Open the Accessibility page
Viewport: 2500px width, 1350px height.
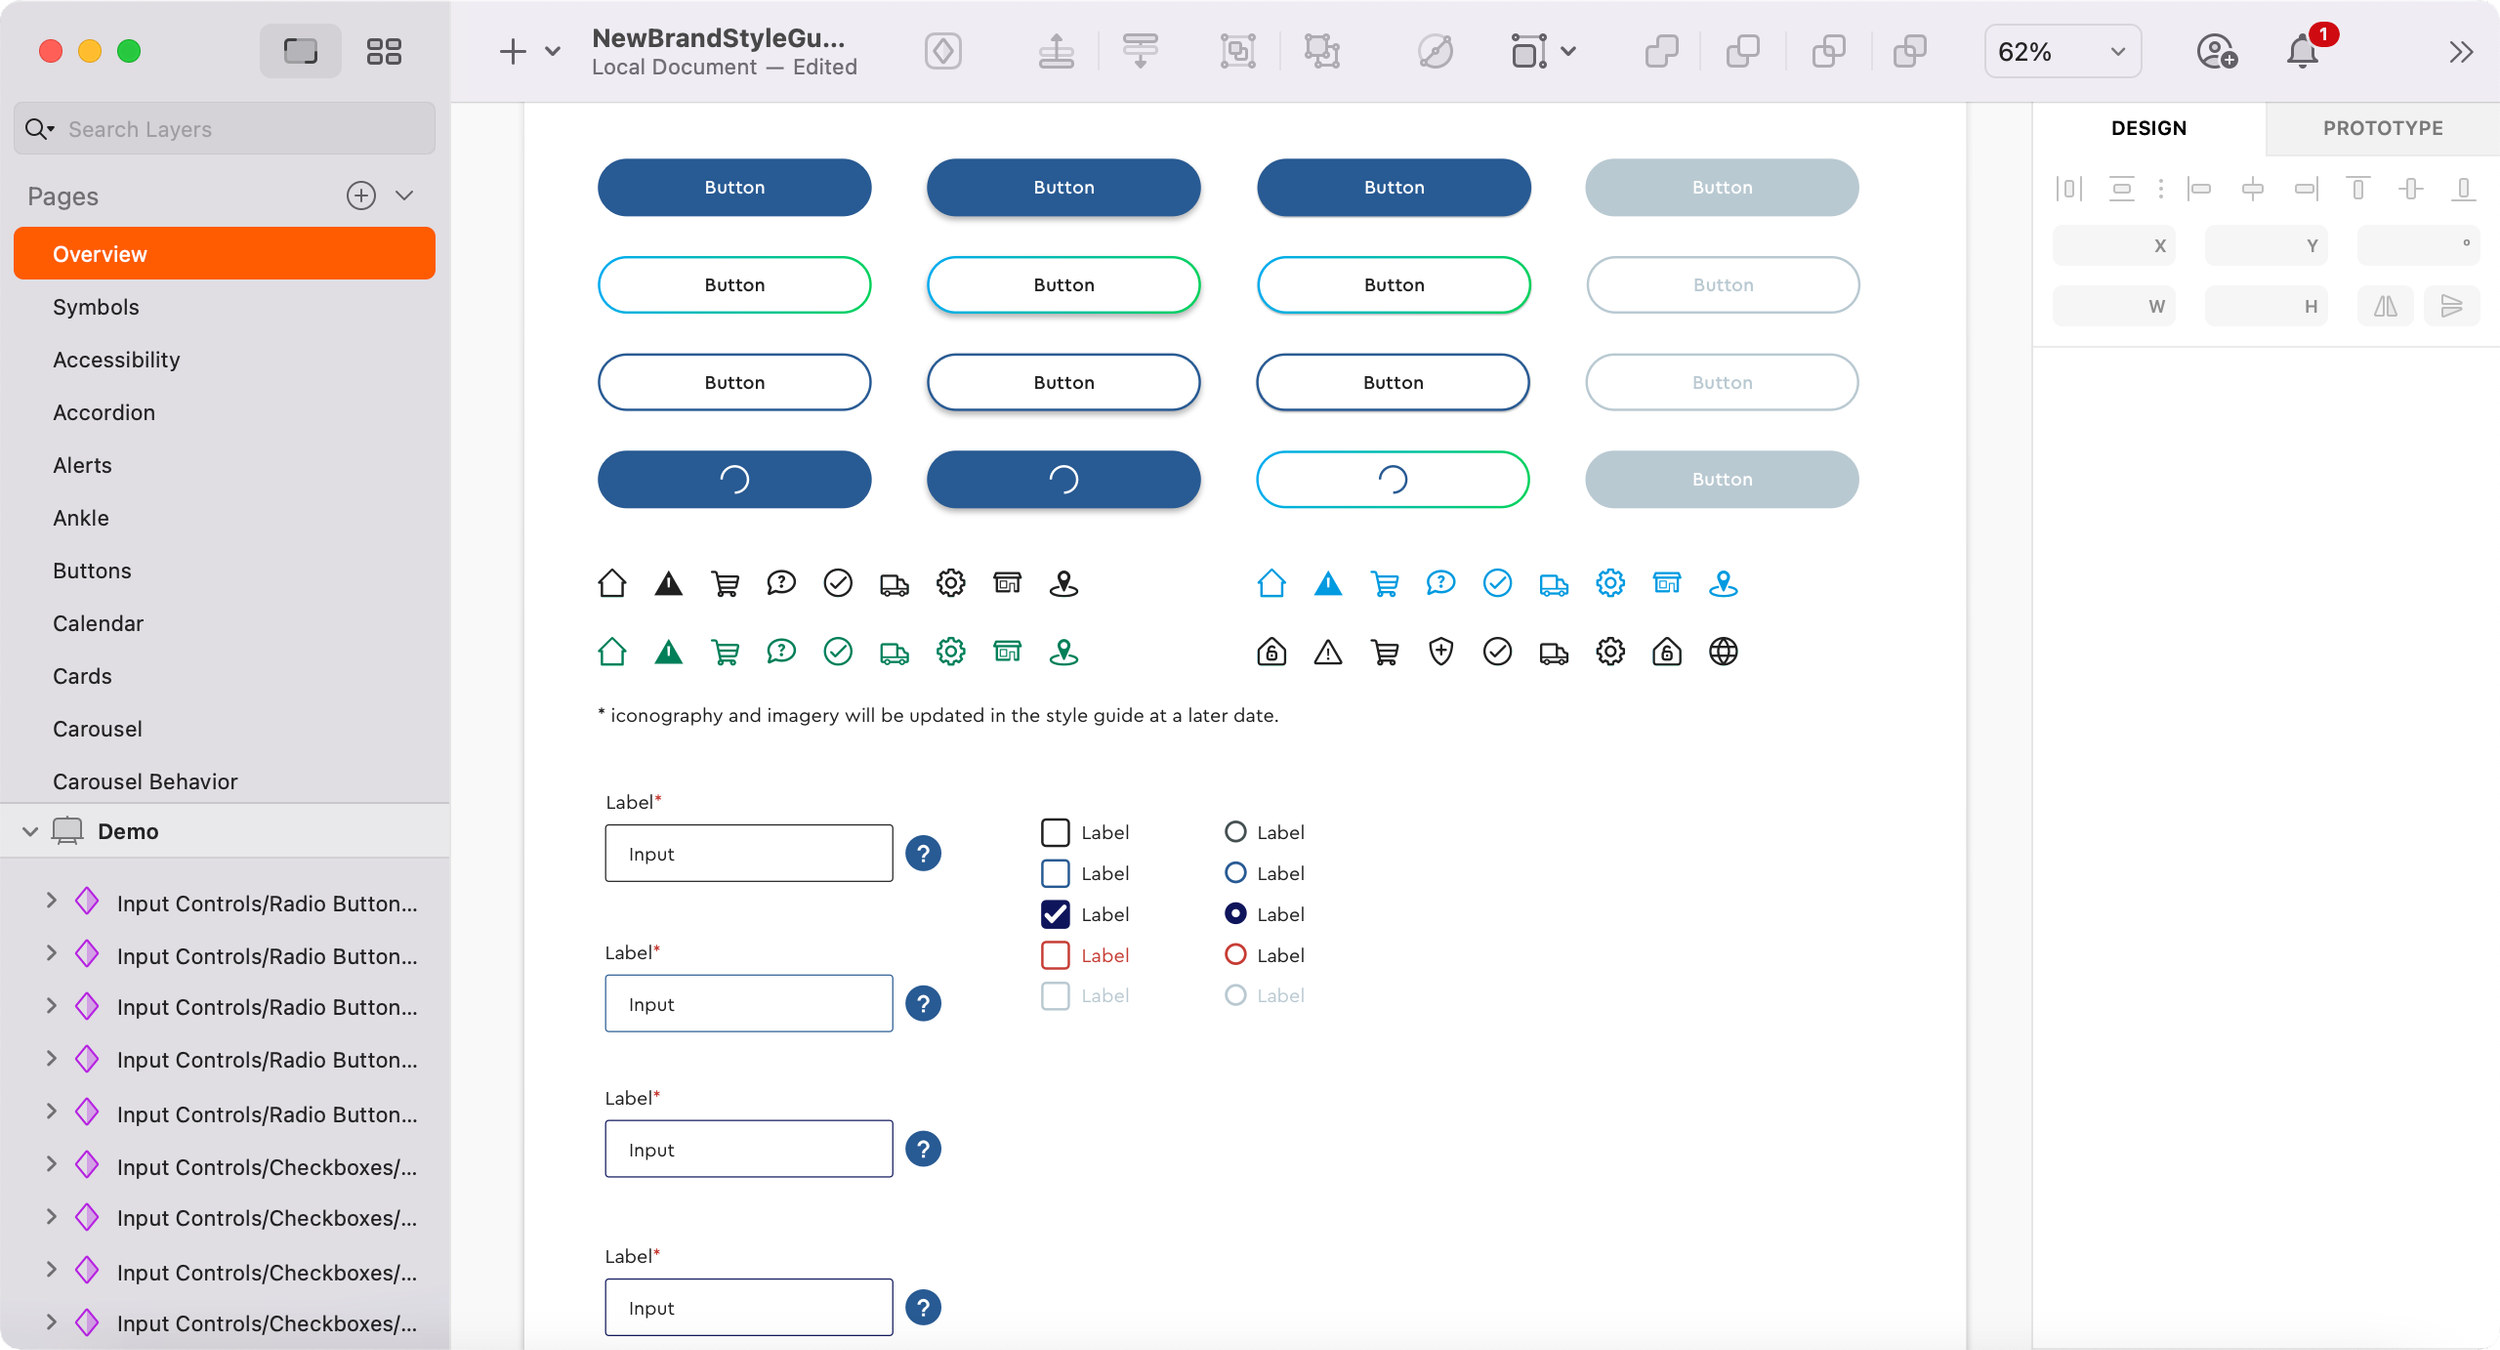tap(116, 360)
